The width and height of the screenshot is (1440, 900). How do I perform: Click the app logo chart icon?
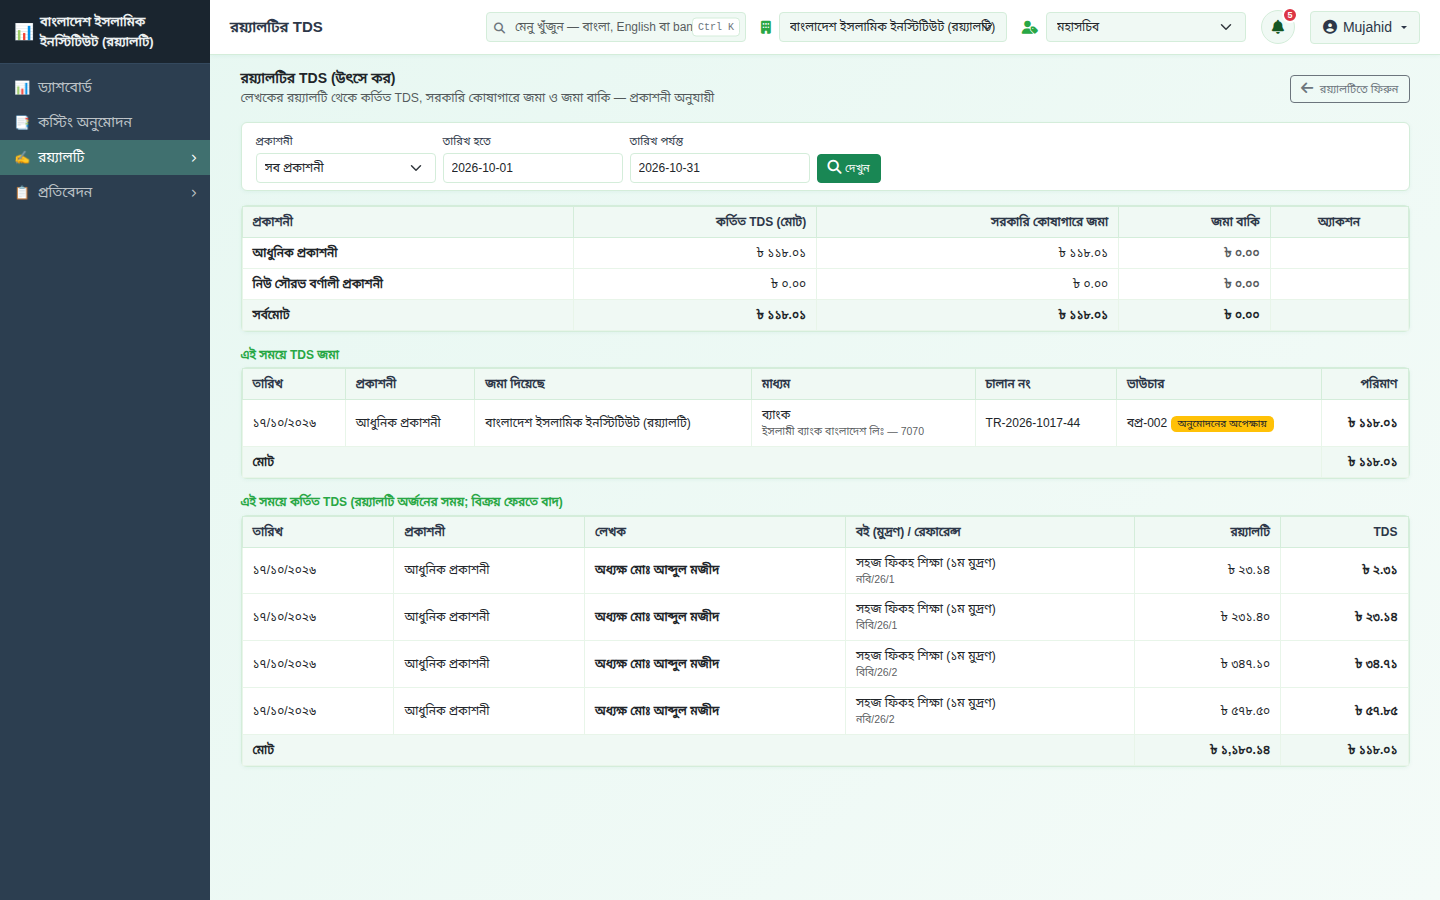[x=24, y=32]
